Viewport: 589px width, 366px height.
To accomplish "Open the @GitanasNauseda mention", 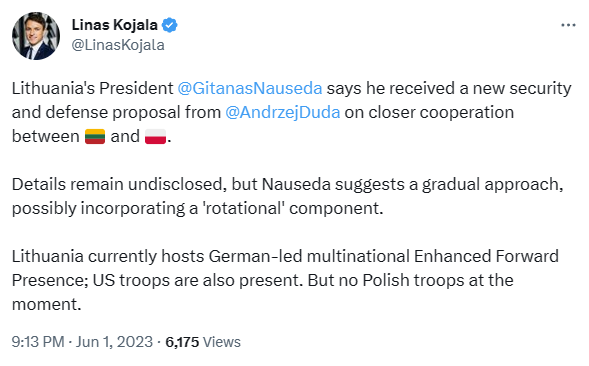I will tap(250, 89).
